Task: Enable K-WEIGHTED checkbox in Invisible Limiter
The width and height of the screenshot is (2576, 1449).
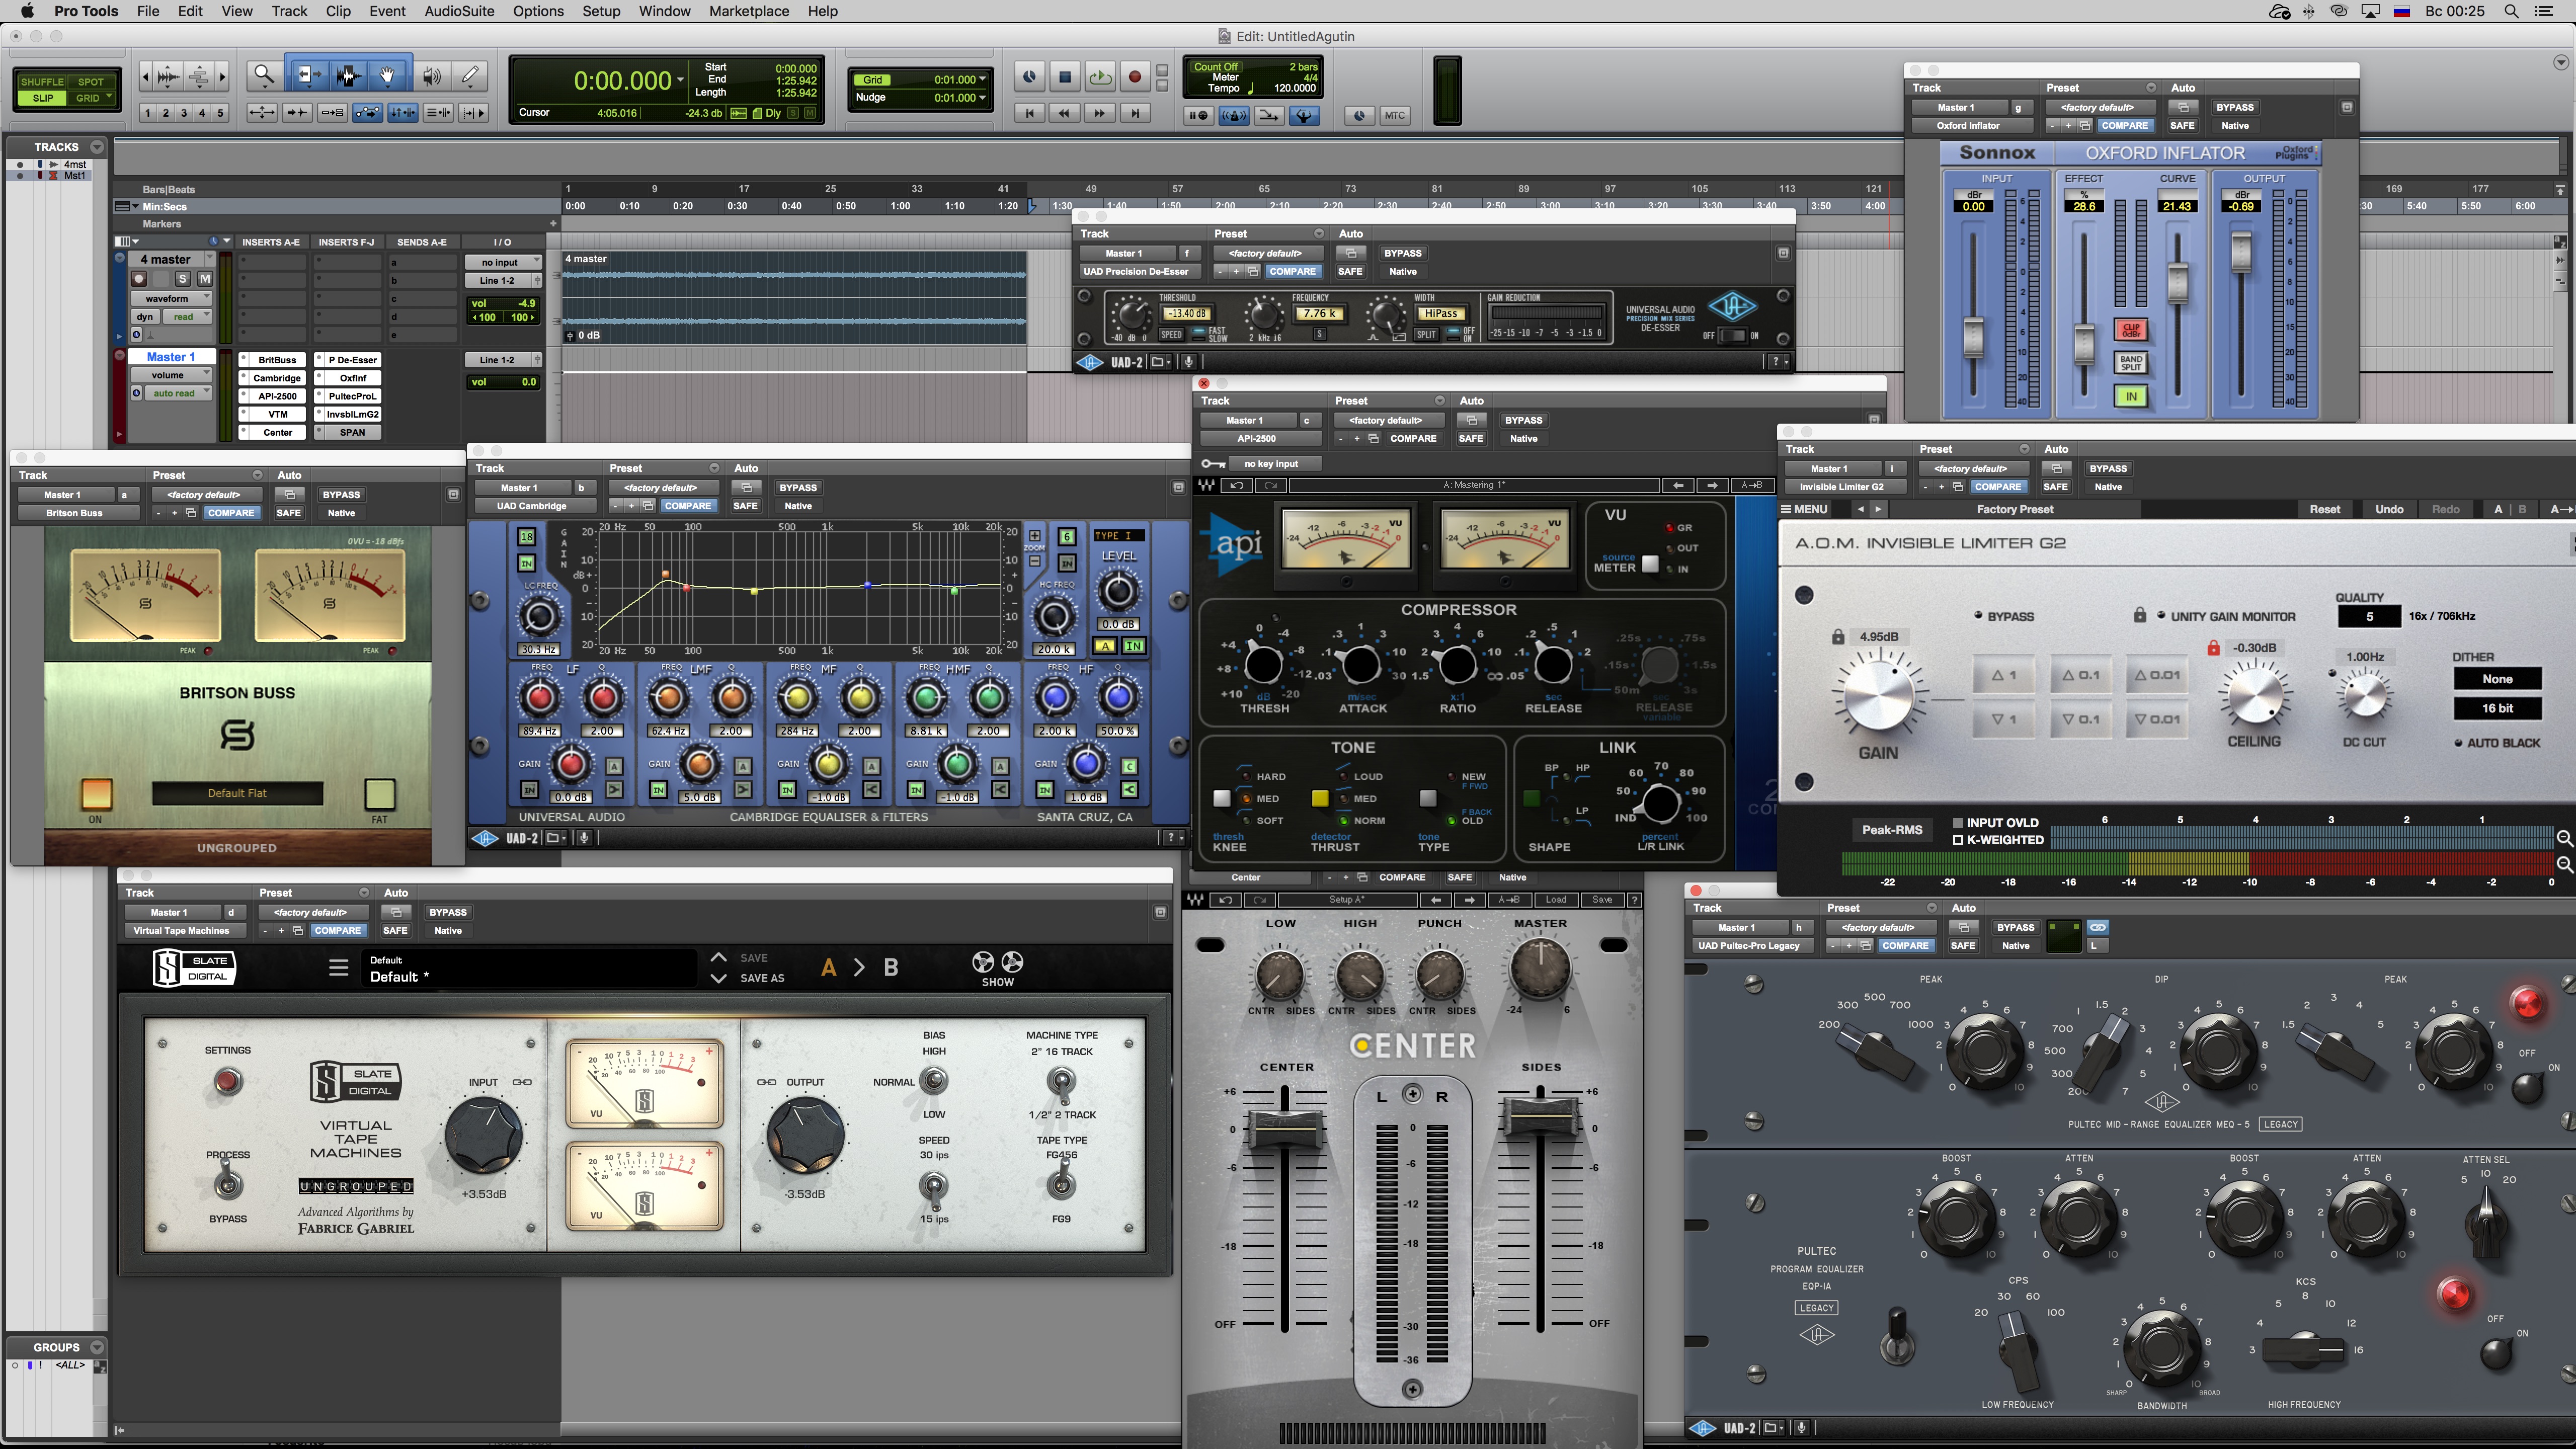Action: [x=1958, y=840]
